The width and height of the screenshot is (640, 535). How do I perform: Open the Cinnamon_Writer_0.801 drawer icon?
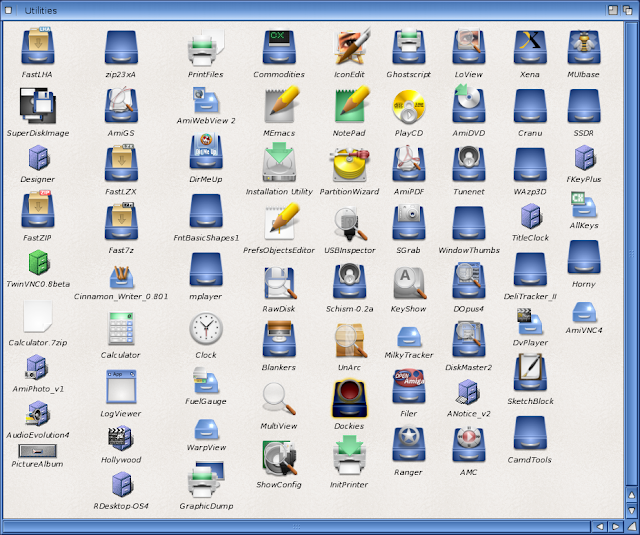point(121,275)
